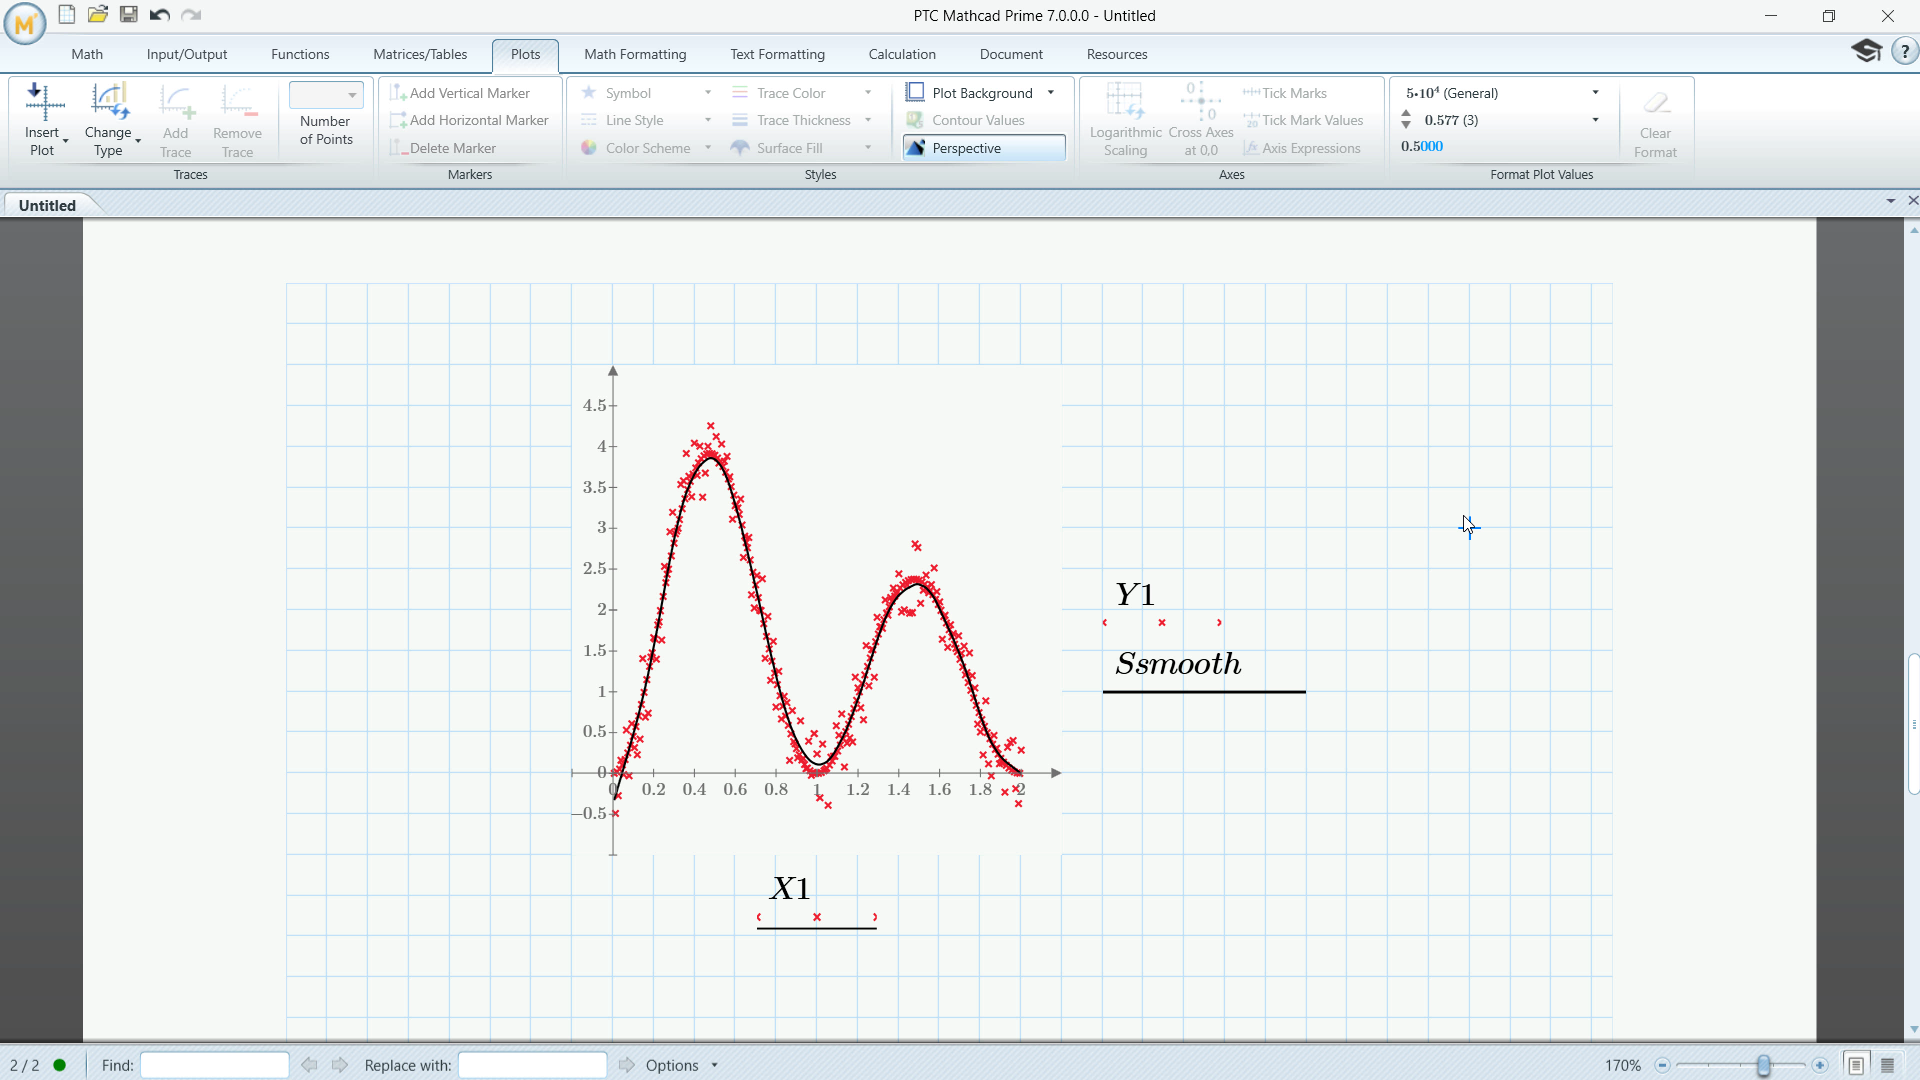Open the Number of Points combo box
Viewport: 1920px width, 1080px height.
pyautogui.click(x=326, y=95)
